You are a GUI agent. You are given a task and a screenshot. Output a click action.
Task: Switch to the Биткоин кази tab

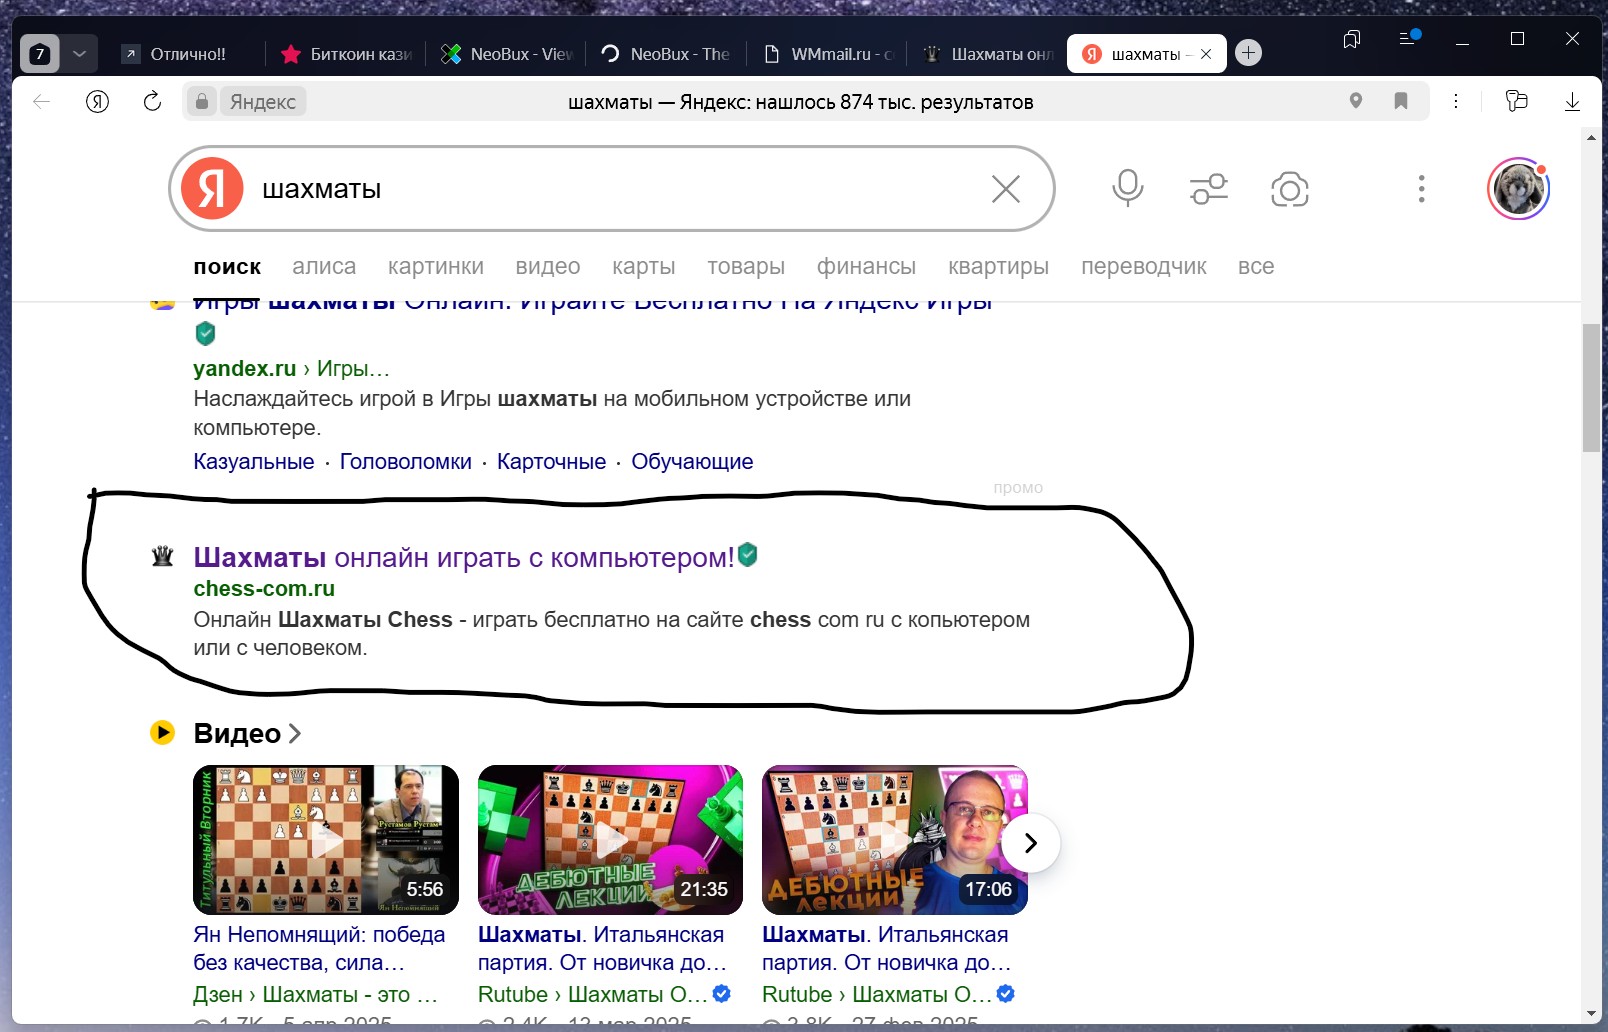(346, 54)
